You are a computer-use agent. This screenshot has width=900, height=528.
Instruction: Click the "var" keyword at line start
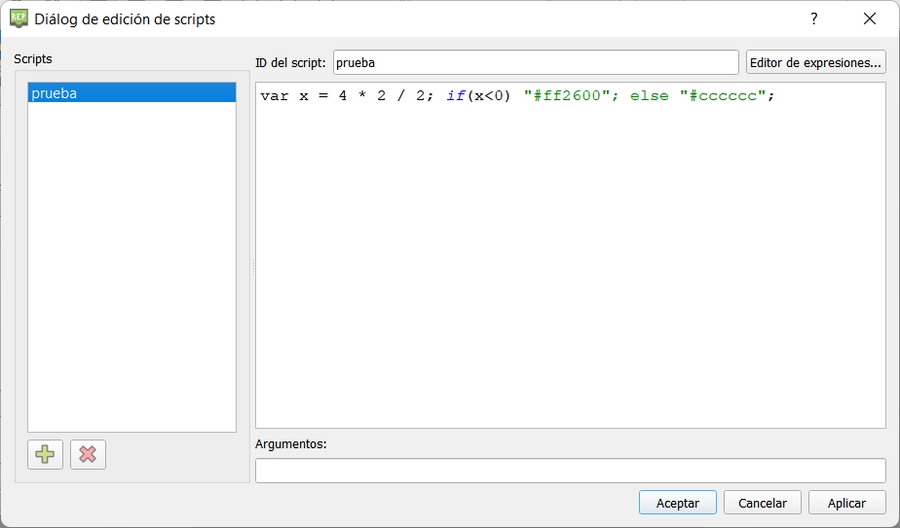coord(274,96)
